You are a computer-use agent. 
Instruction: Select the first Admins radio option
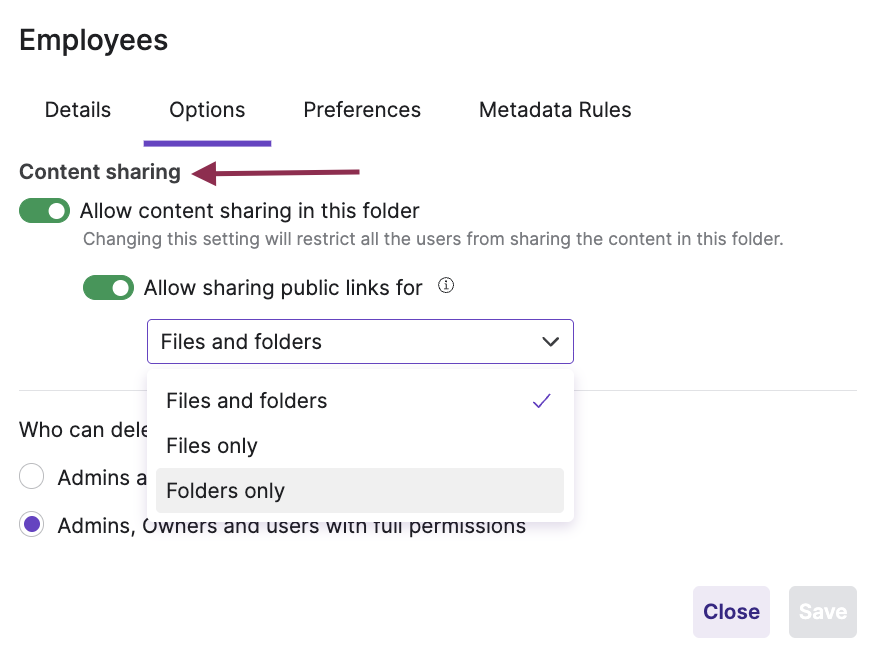tap(31, 476)
